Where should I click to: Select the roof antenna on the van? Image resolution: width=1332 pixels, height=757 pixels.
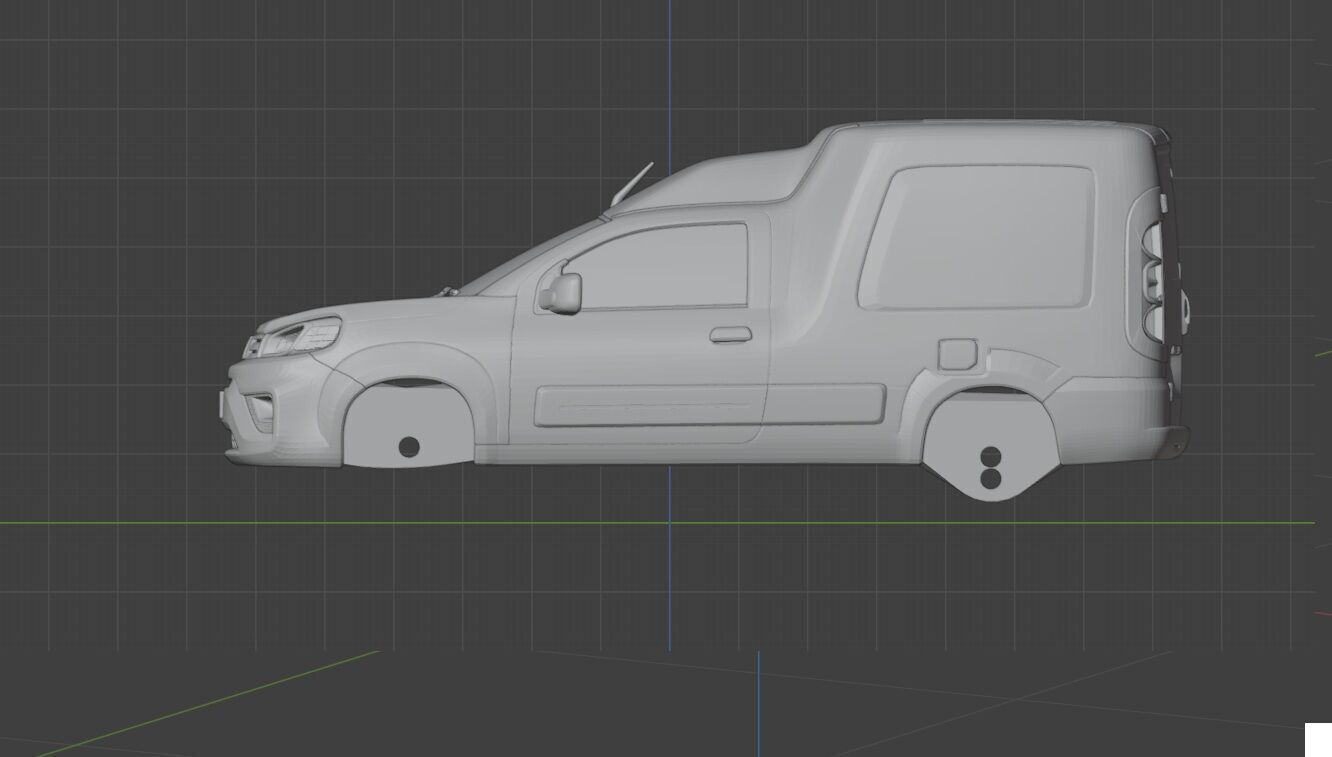(632, 184)
